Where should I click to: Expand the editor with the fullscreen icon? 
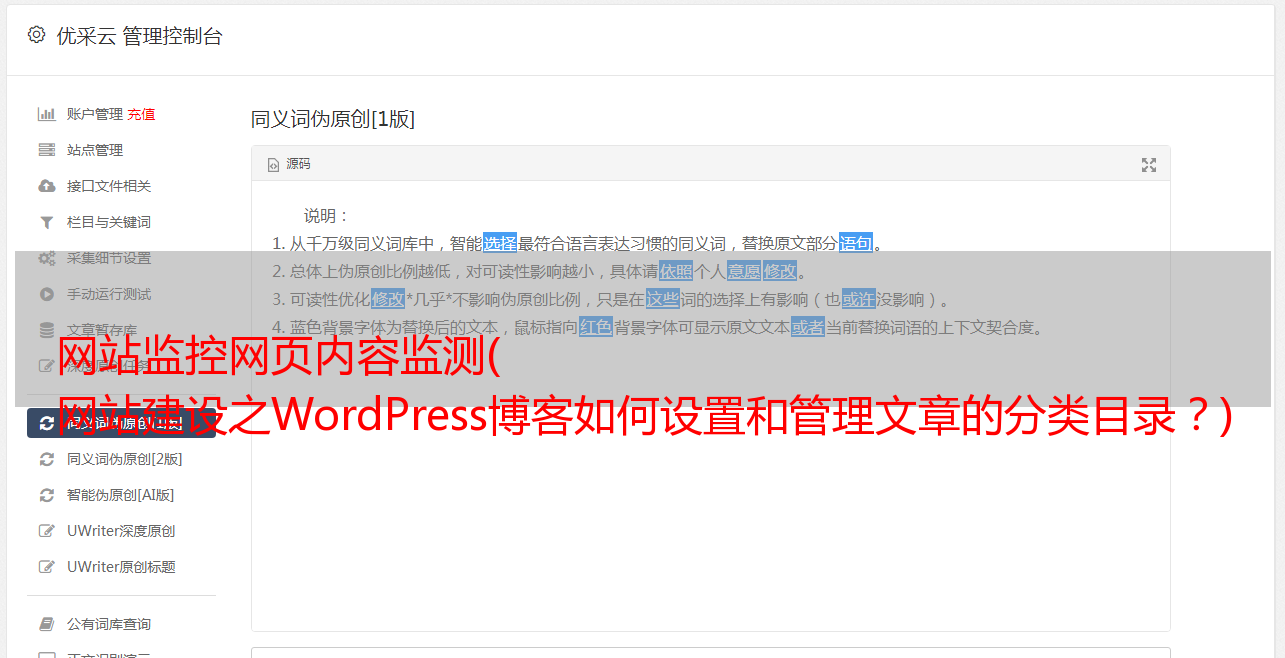click(1149, 165)
